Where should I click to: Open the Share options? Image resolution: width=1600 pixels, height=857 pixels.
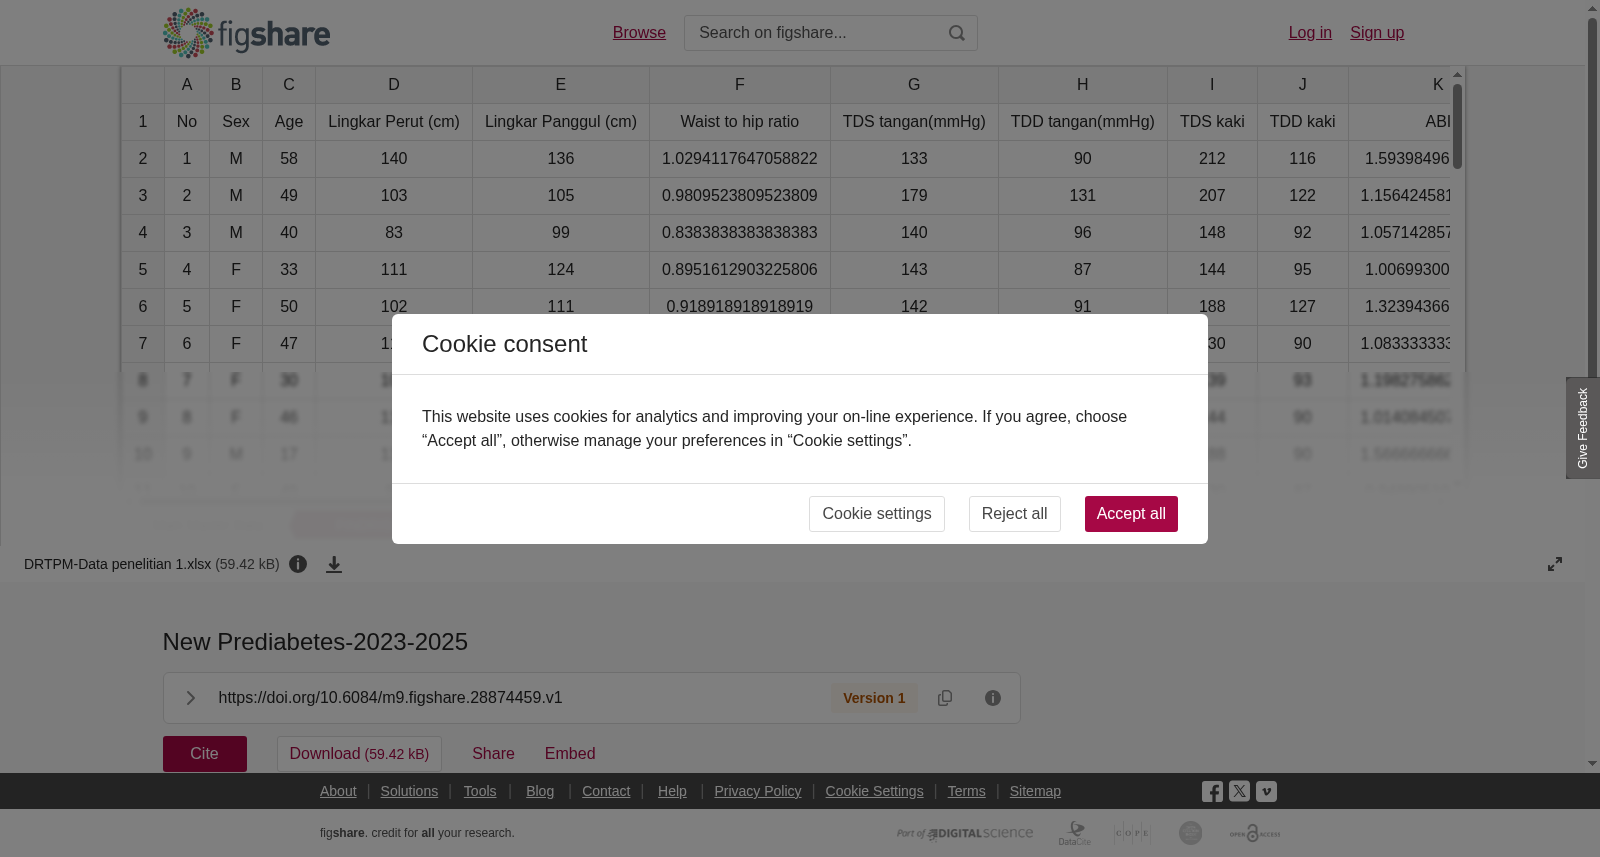[x=493, y=754]
